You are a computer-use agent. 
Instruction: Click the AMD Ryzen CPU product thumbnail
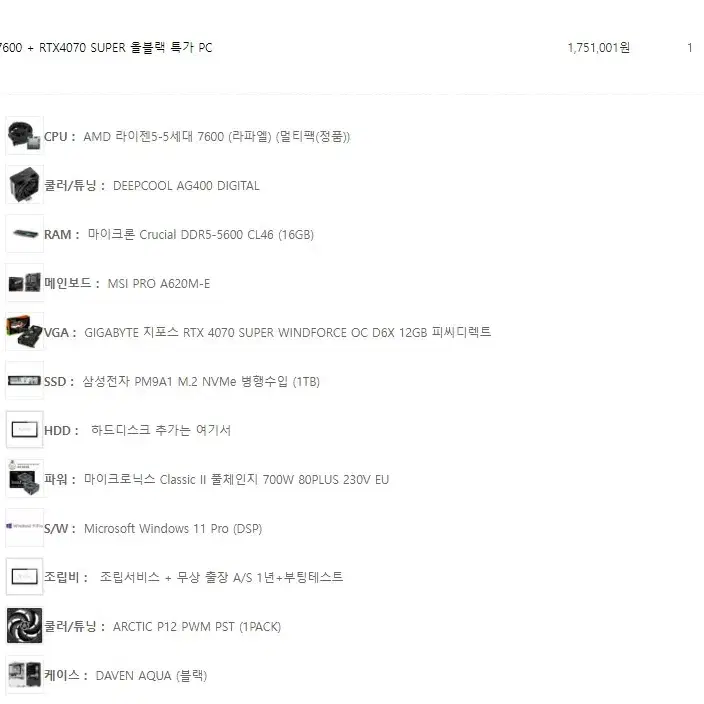pyautogui.click(x=24, y=136)
